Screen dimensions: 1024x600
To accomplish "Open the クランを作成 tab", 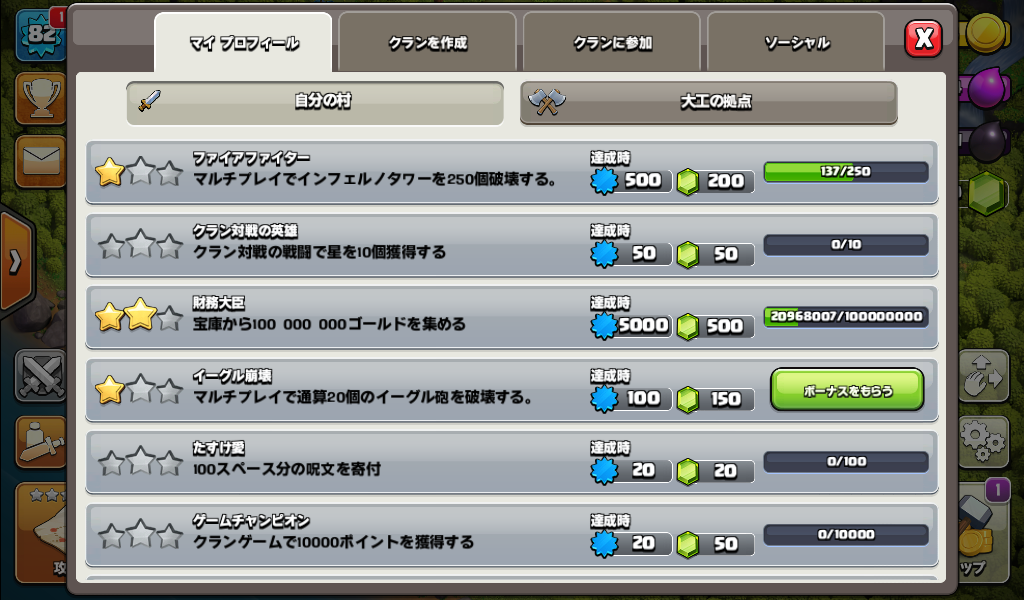I will (x=427, y=43).
